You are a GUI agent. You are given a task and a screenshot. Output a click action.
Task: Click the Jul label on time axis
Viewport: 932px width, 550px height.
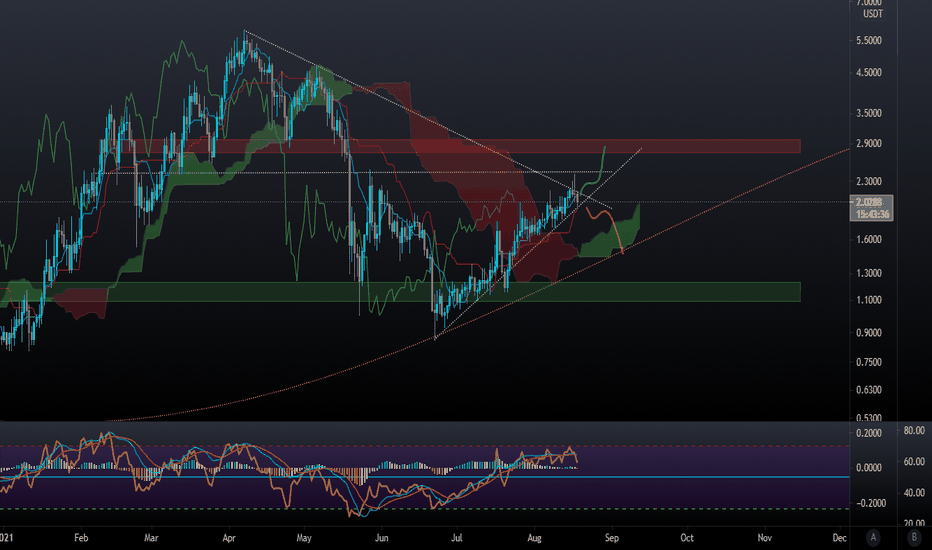(x=456, y=538)
